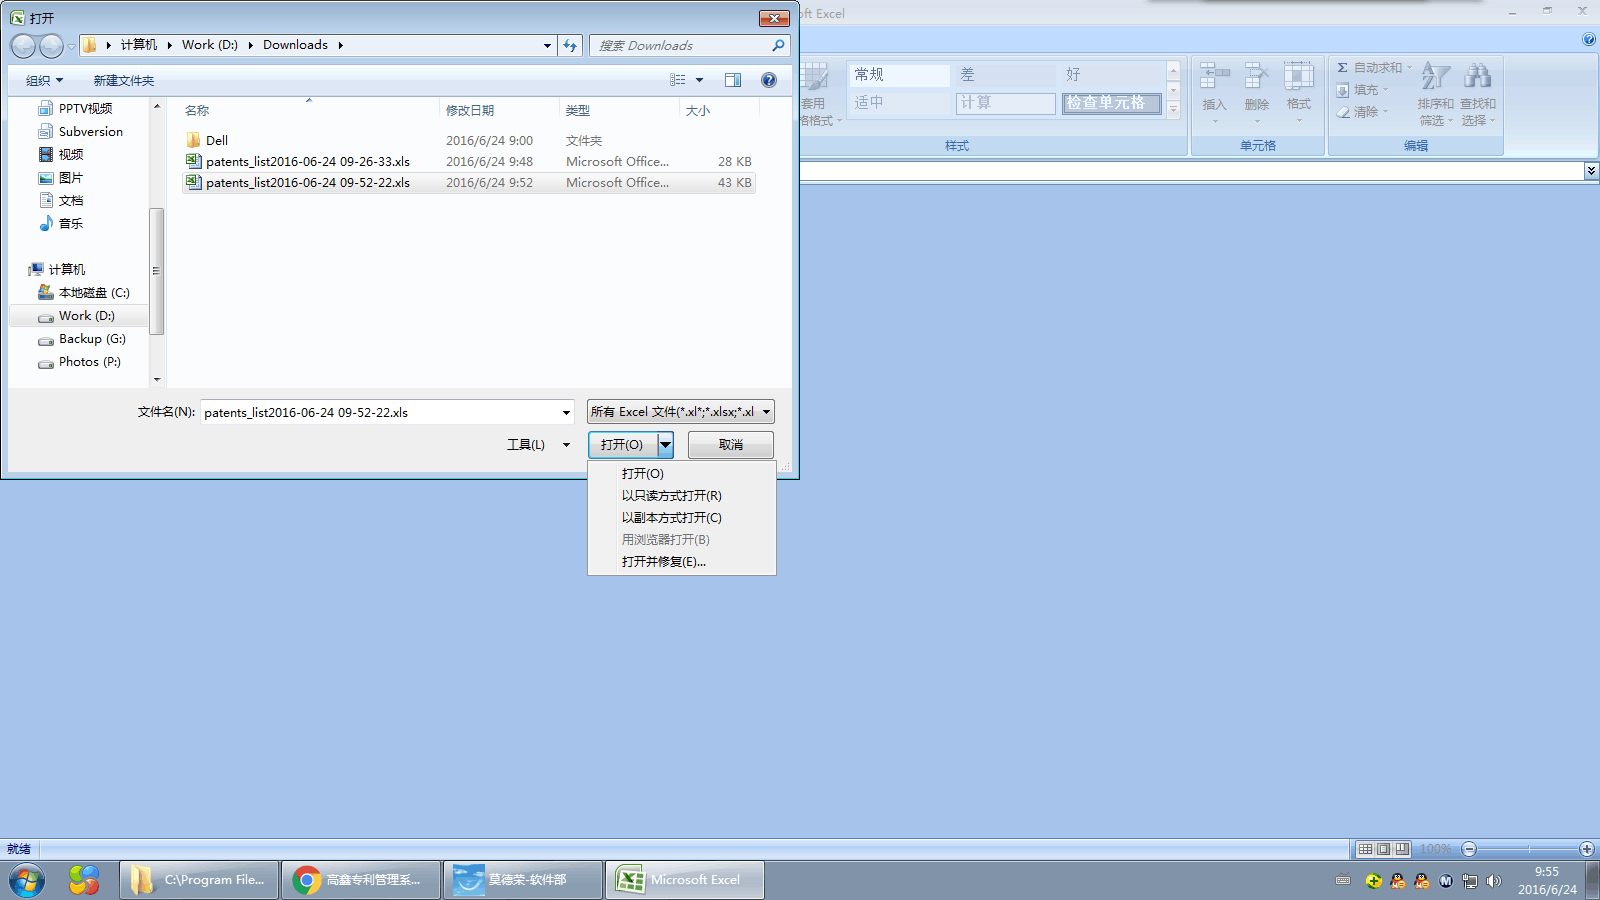Select 打开并修复(E)... menu option
Viewport: 1600px width, 900px height.
pos(663,562)
